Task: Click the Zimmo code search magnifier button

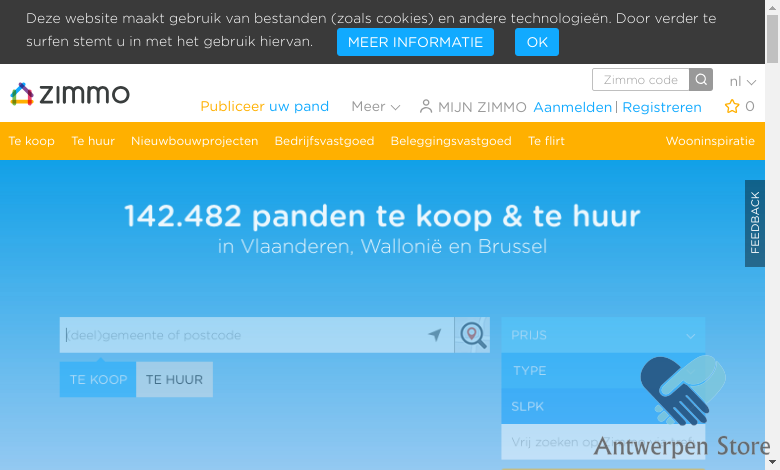Action: [x=701, y=80]
